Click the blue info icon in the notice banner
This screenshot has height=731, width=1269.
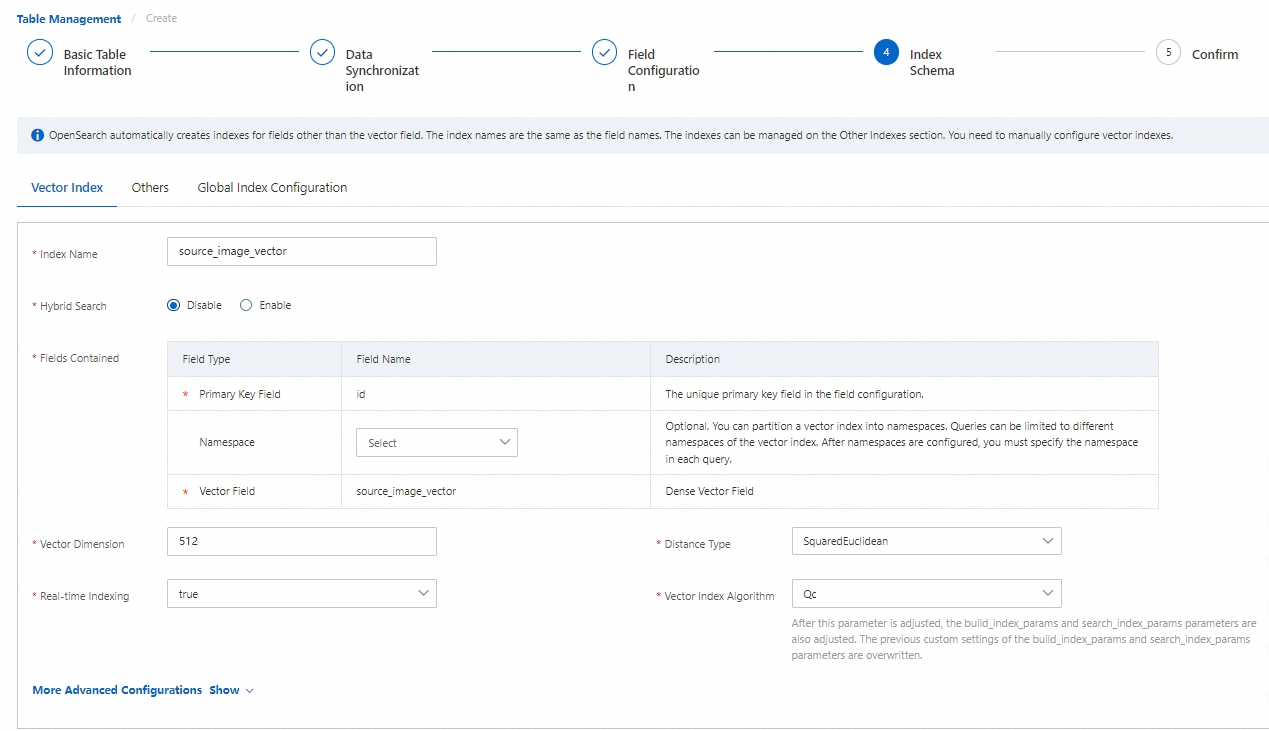[x=37, y=135]
